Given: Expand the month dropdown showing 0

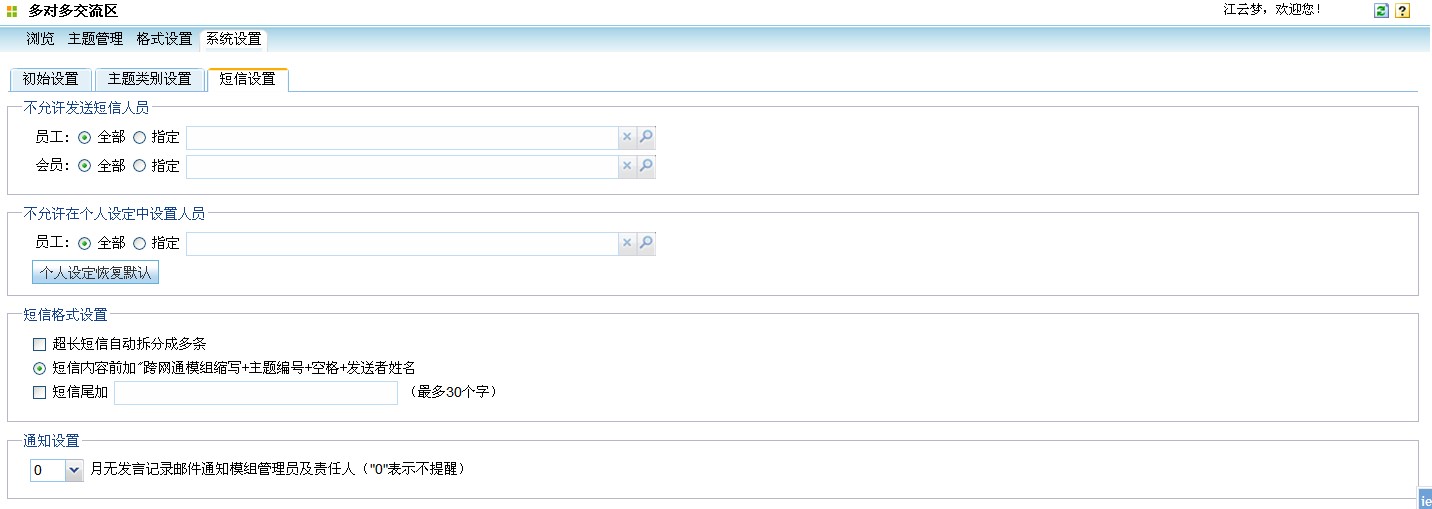Looking at the screenshot, I should (x=74, y=470).
